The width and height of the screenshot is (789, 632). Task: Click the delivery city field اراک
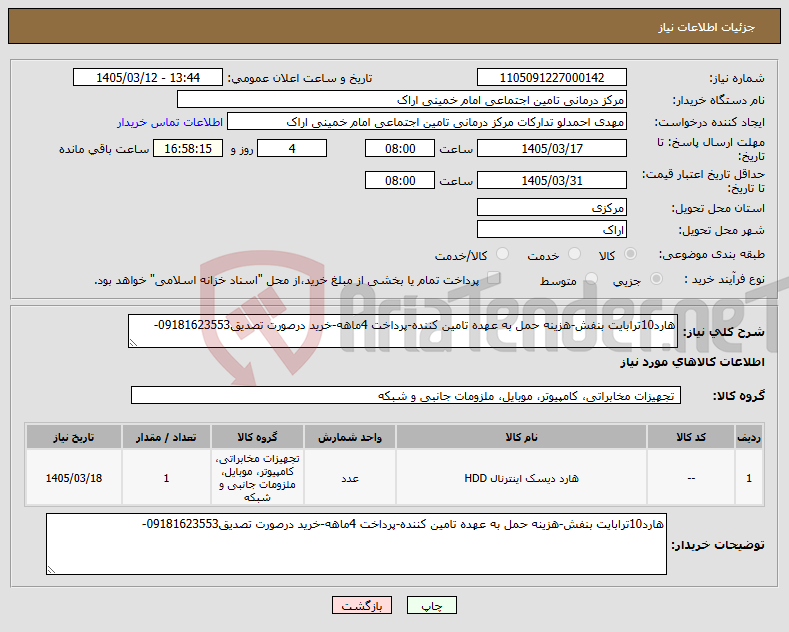coord(551,229)
